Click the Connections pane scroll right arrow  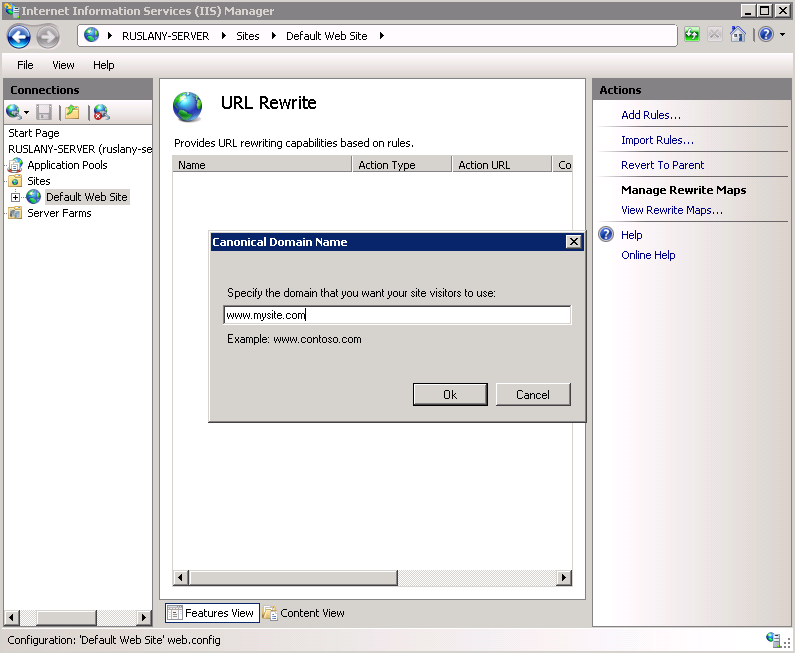pos(144,617)
